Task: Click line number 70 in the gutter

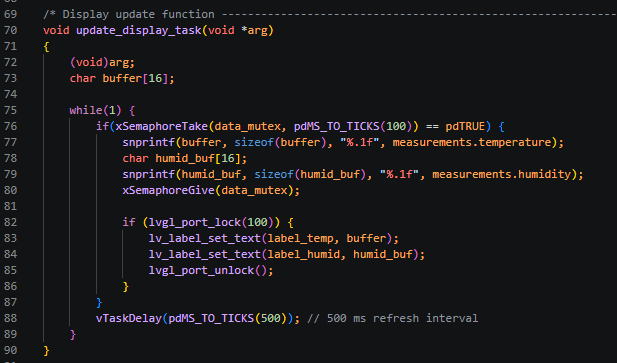Action: (10, 30)
